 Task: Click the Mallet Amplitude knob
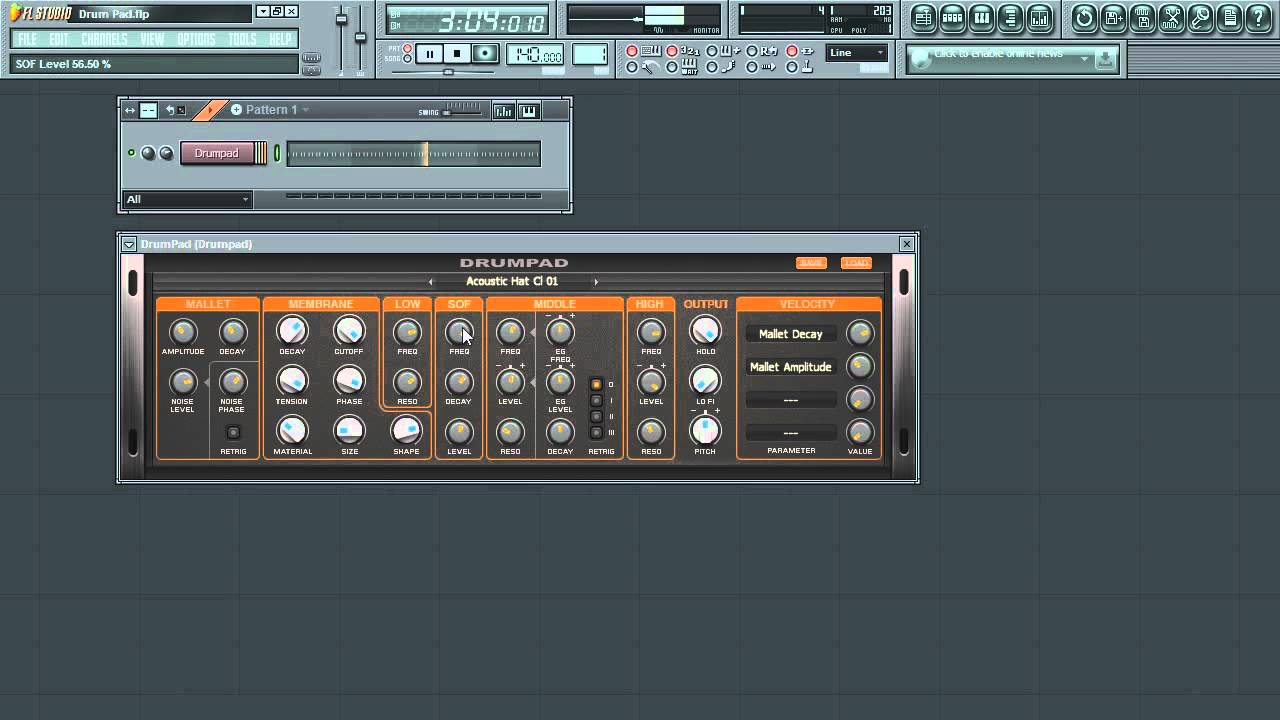182,332
